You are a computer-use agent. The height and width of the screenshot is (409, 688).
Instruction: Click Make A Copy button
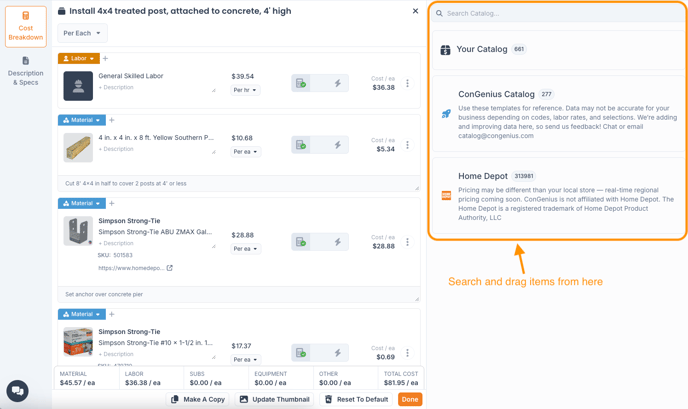click(198, 399)
